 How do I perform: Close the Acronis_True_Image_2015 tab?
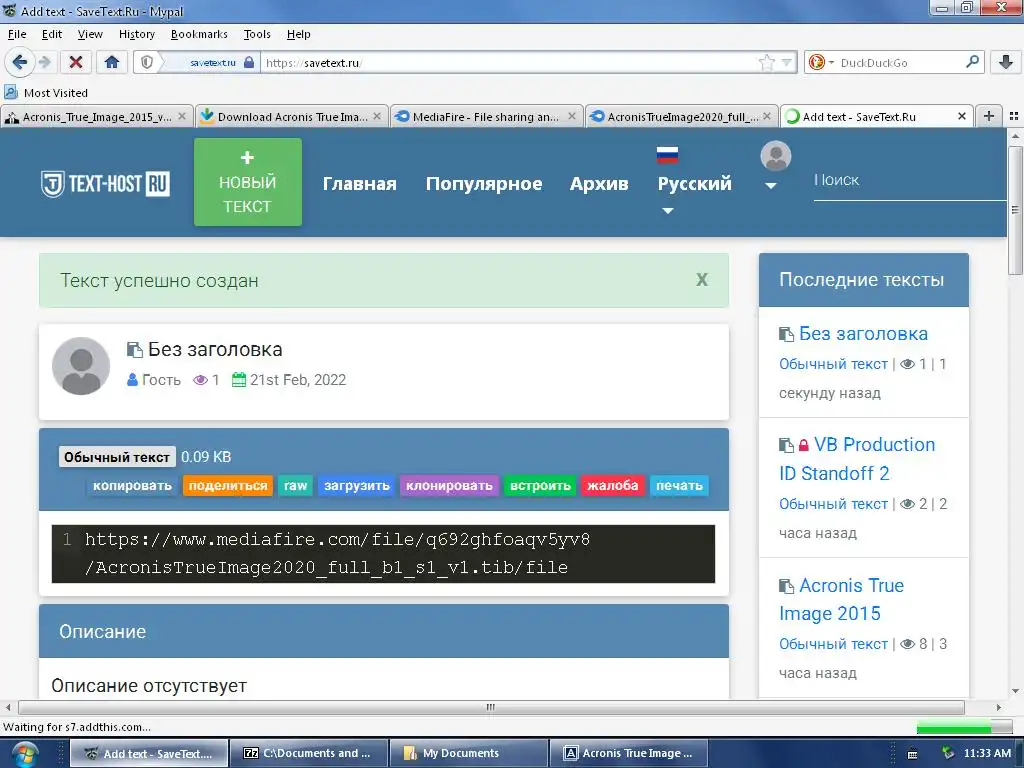pyautogui.click(x=182, y=116)
